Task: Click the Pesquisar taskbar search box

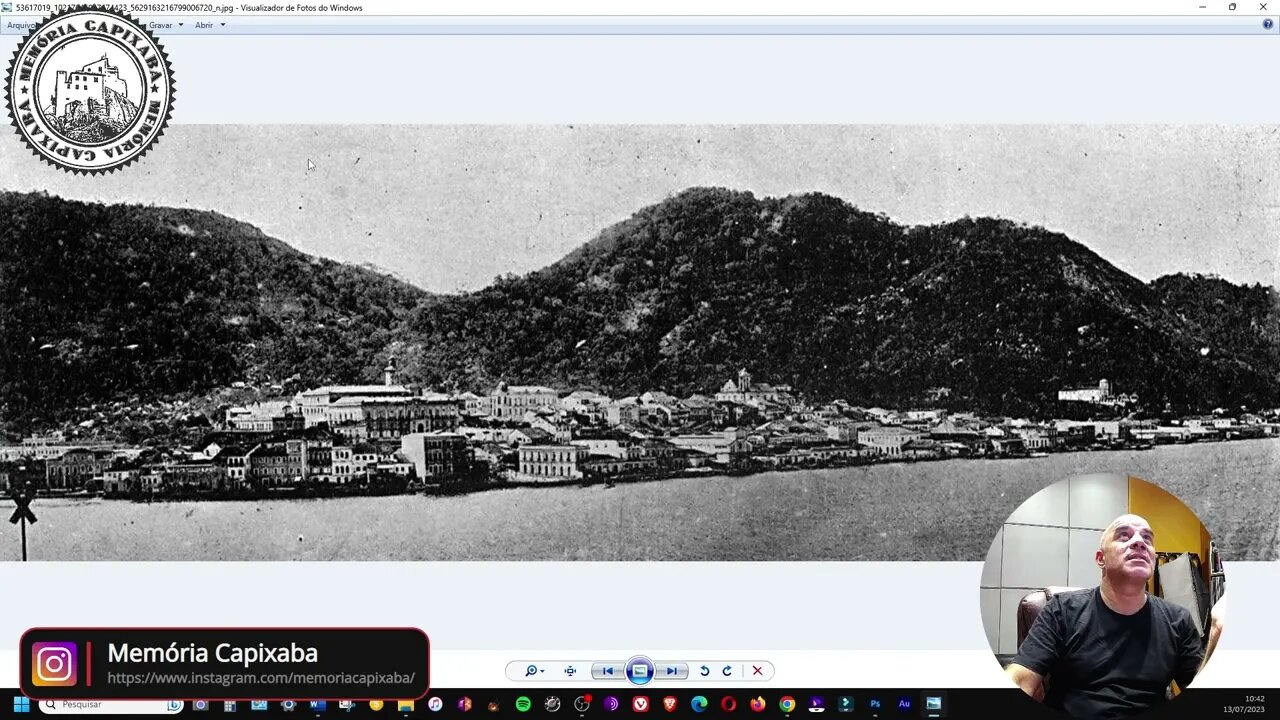Action: (x=110, y=704)
